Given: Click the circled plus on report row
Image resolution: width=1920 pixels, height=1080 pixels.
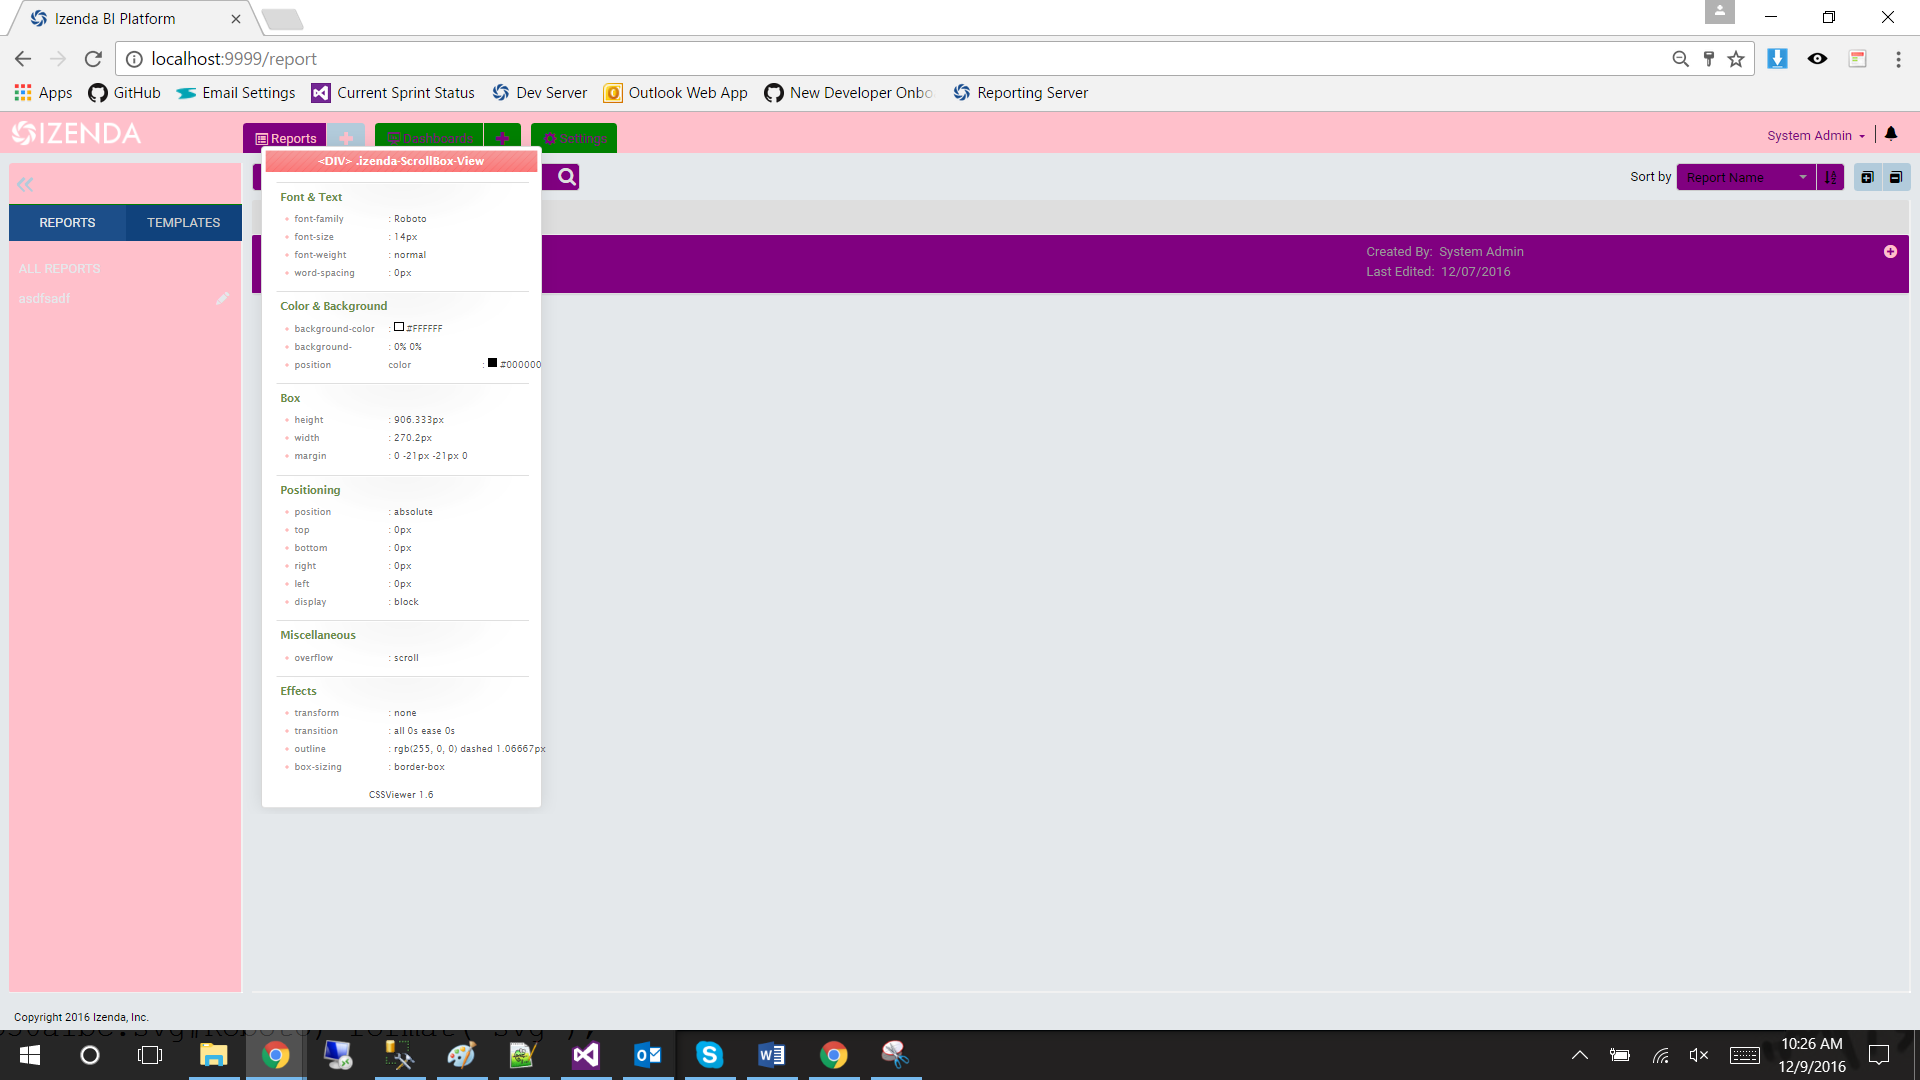Looking at the screenshot, I should (1890, 252).
